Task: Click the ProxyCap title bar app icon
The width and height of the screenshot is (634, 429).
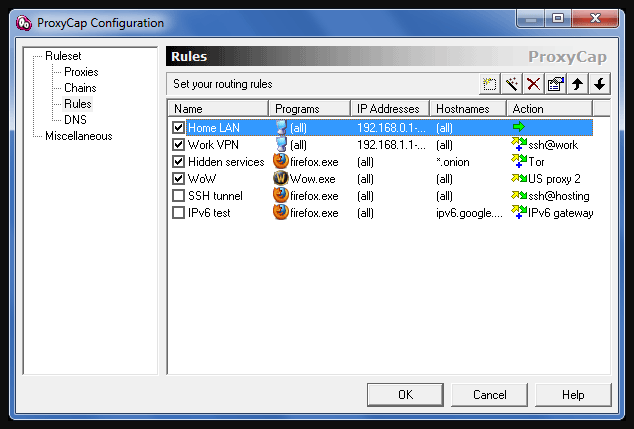Action: point(24,23)
